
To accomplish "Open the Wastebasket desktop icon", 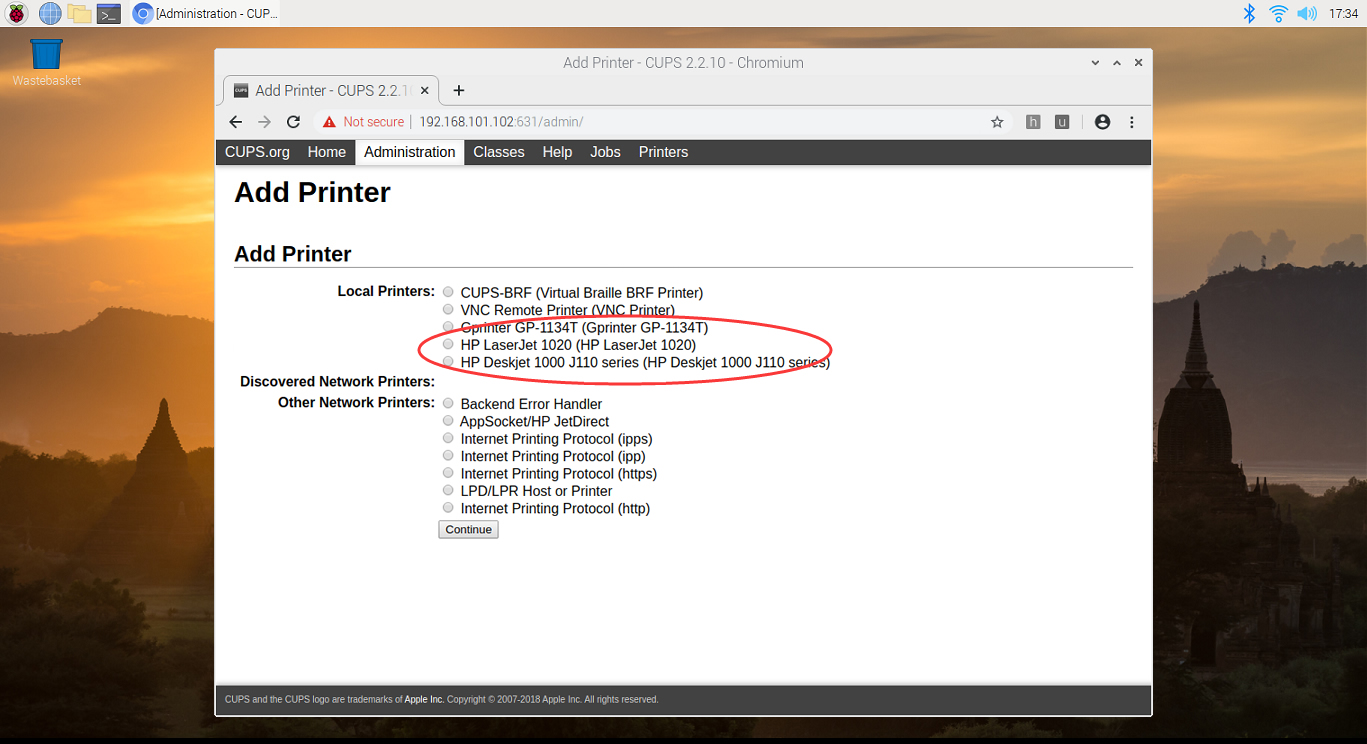I will coord(46,62).
